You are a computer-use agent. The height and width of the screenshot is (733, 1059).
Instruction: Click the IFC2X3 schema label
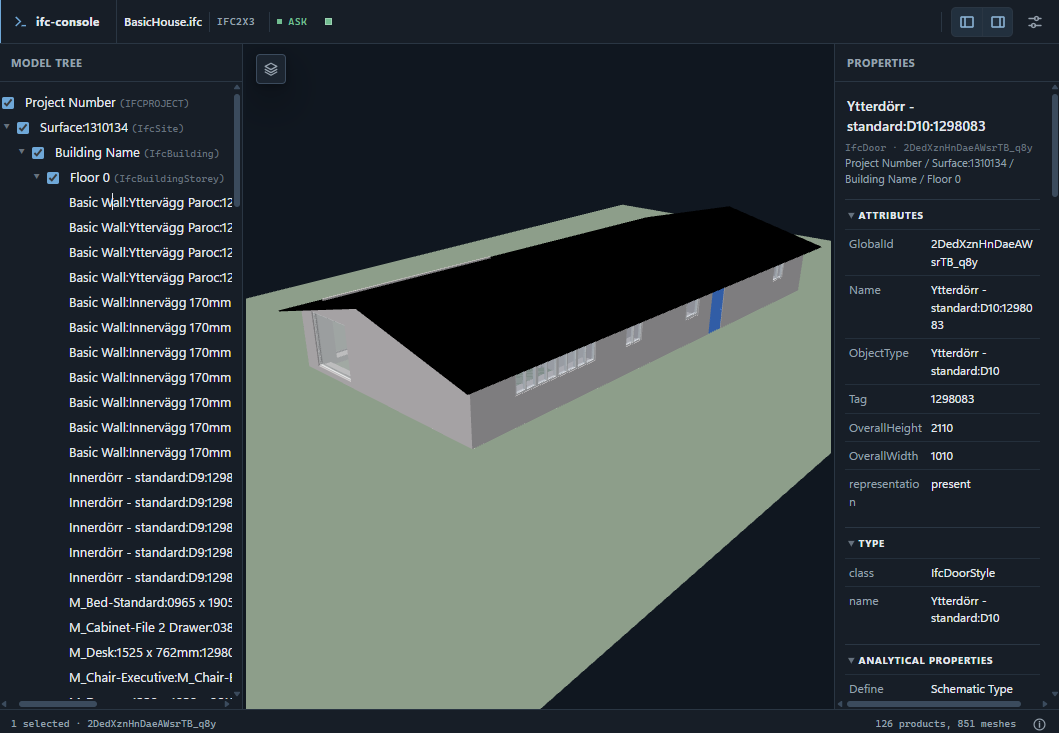[236, 22]
